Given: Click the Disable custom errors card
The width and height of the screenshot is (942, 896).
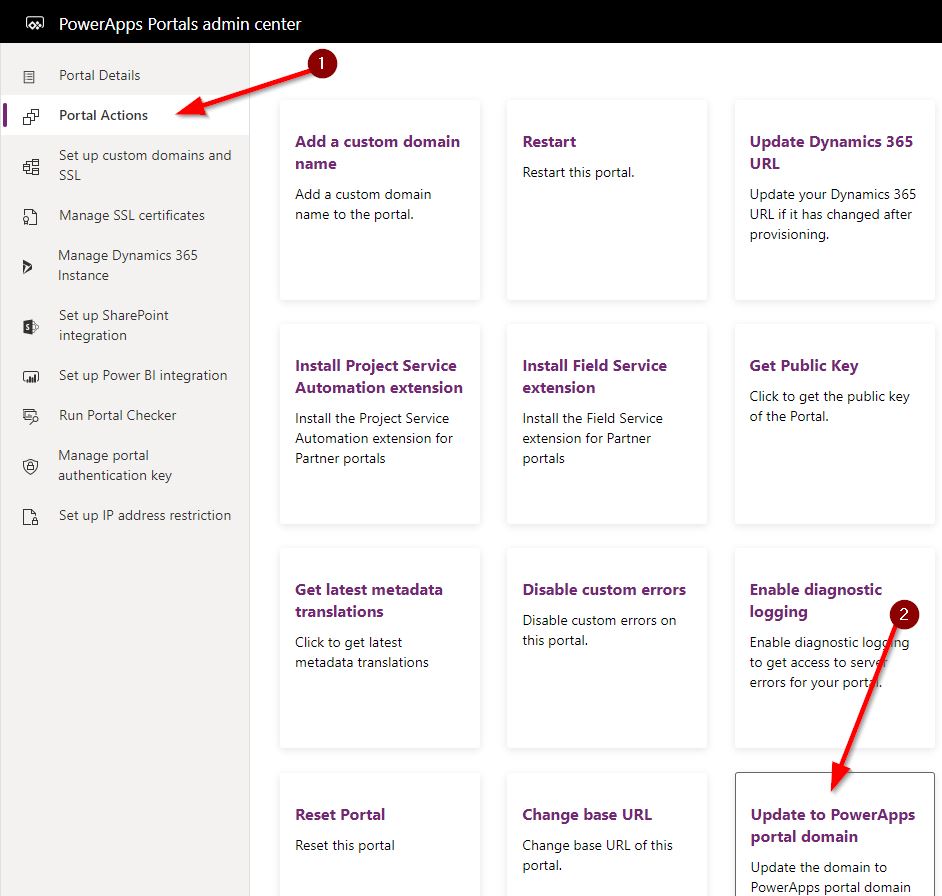Looking at the screenshot, I should (x=607, y=648).
